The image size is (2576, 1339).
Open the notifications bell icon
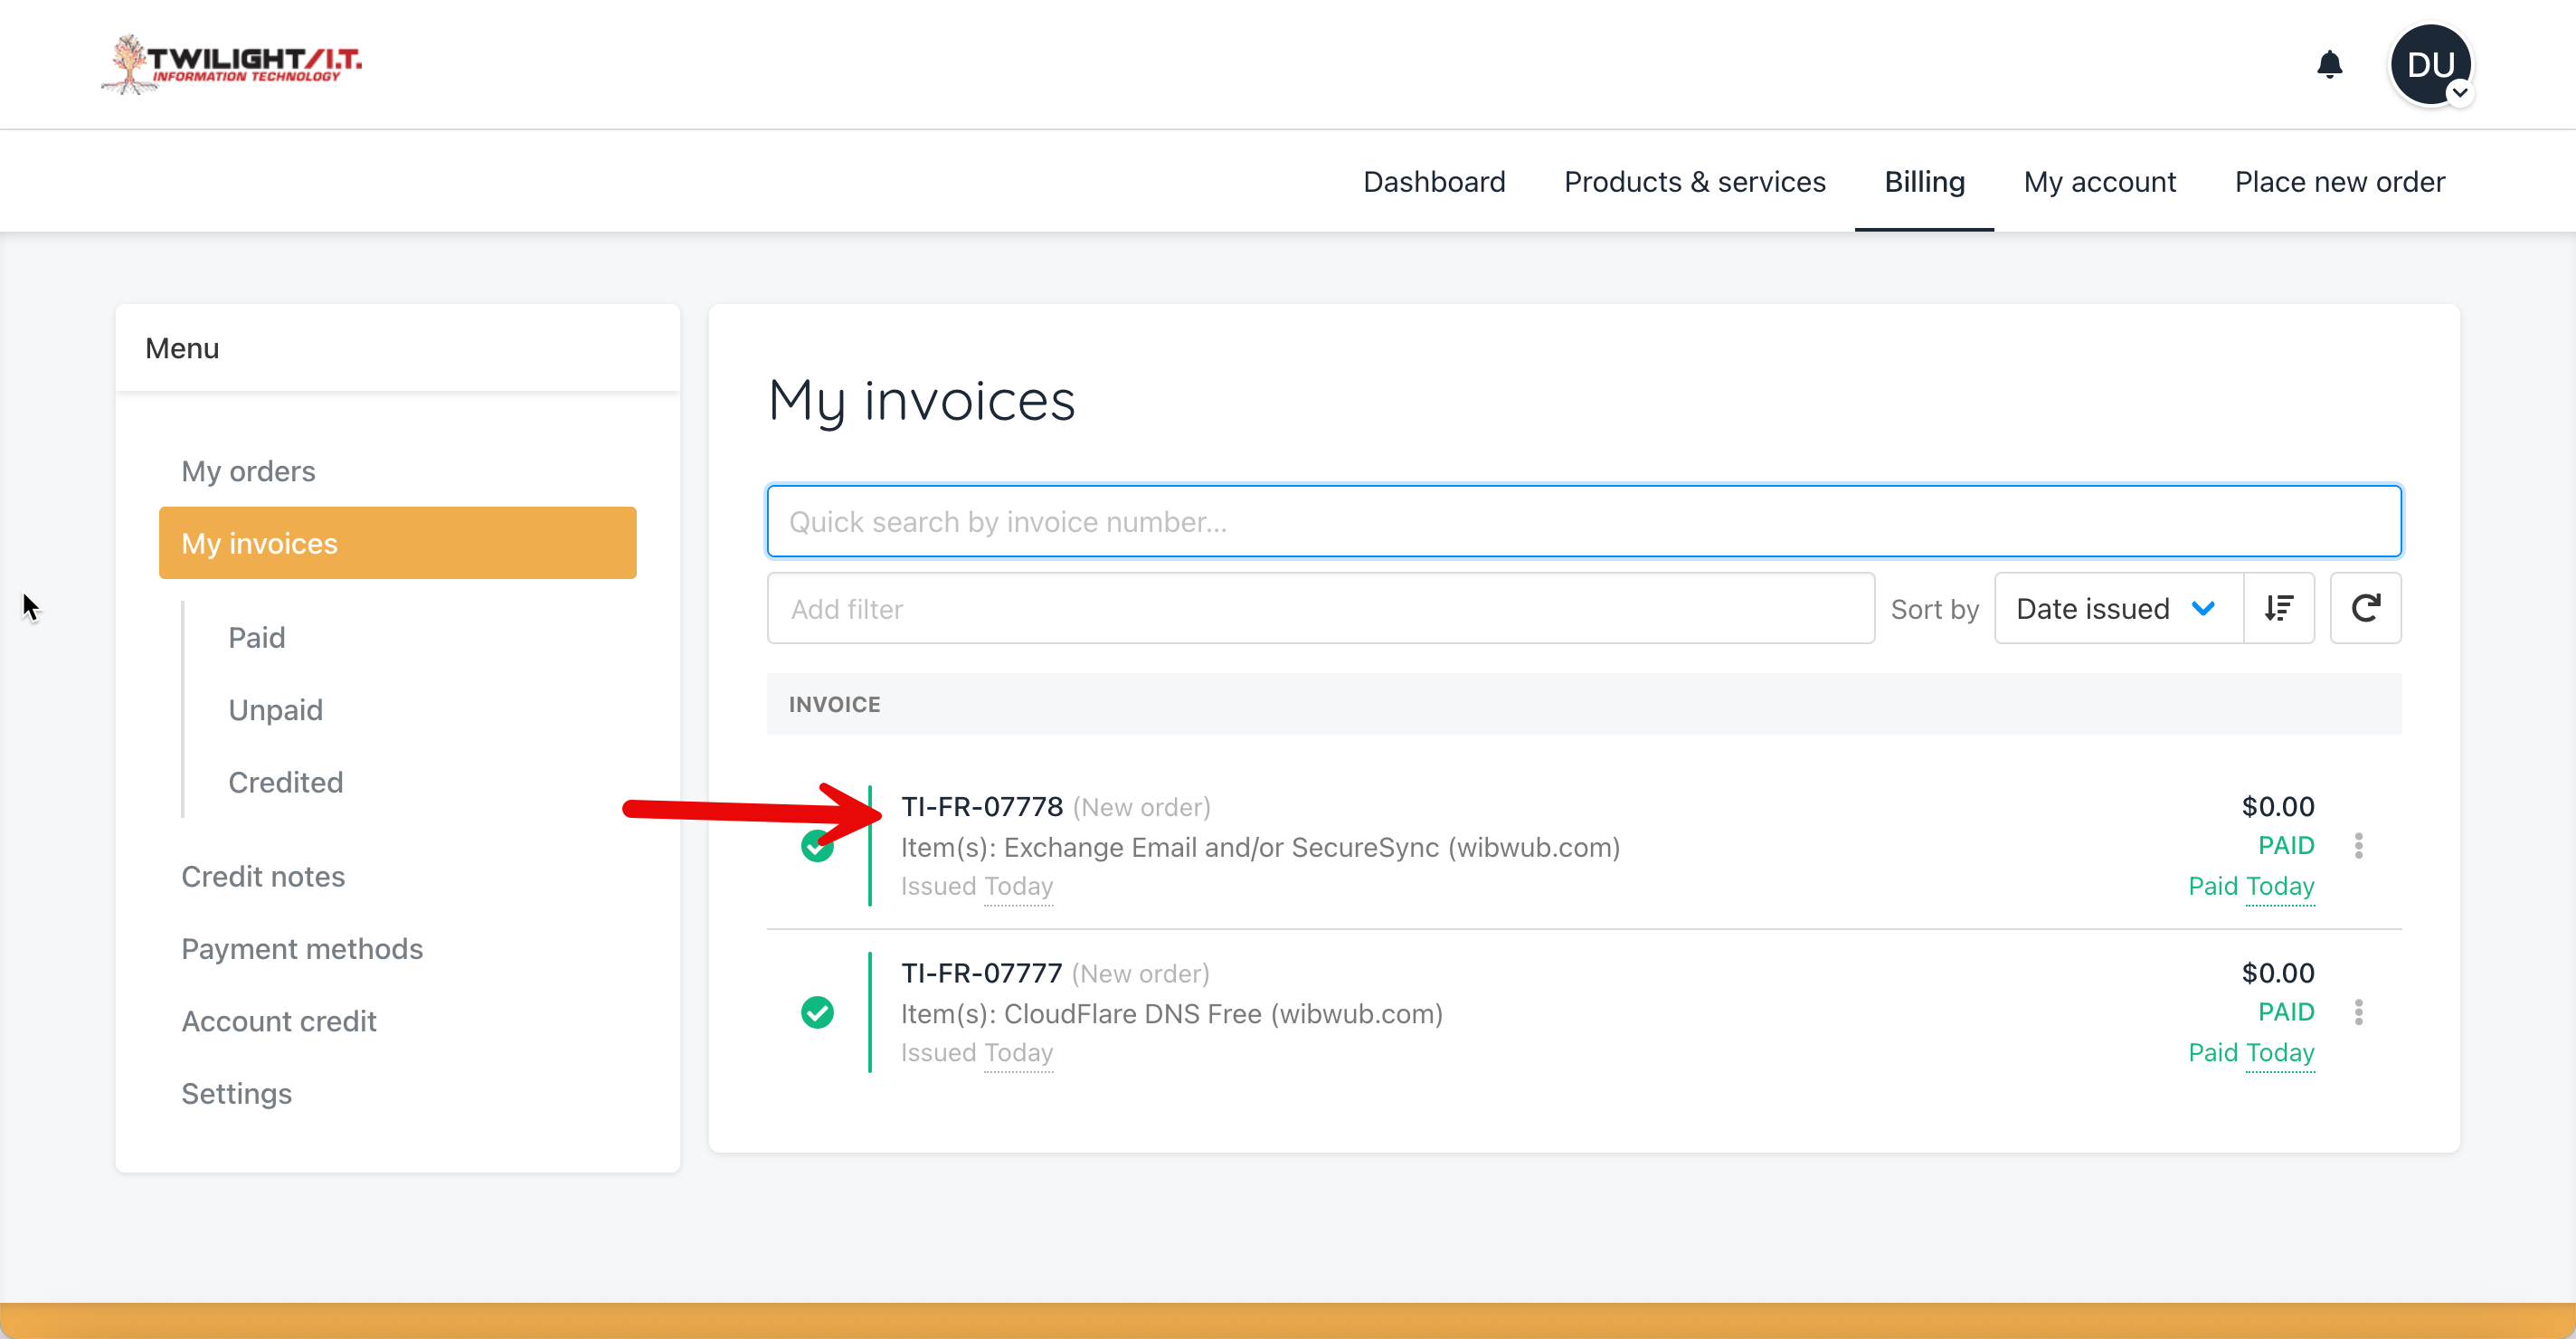[x=2329, y=65]
